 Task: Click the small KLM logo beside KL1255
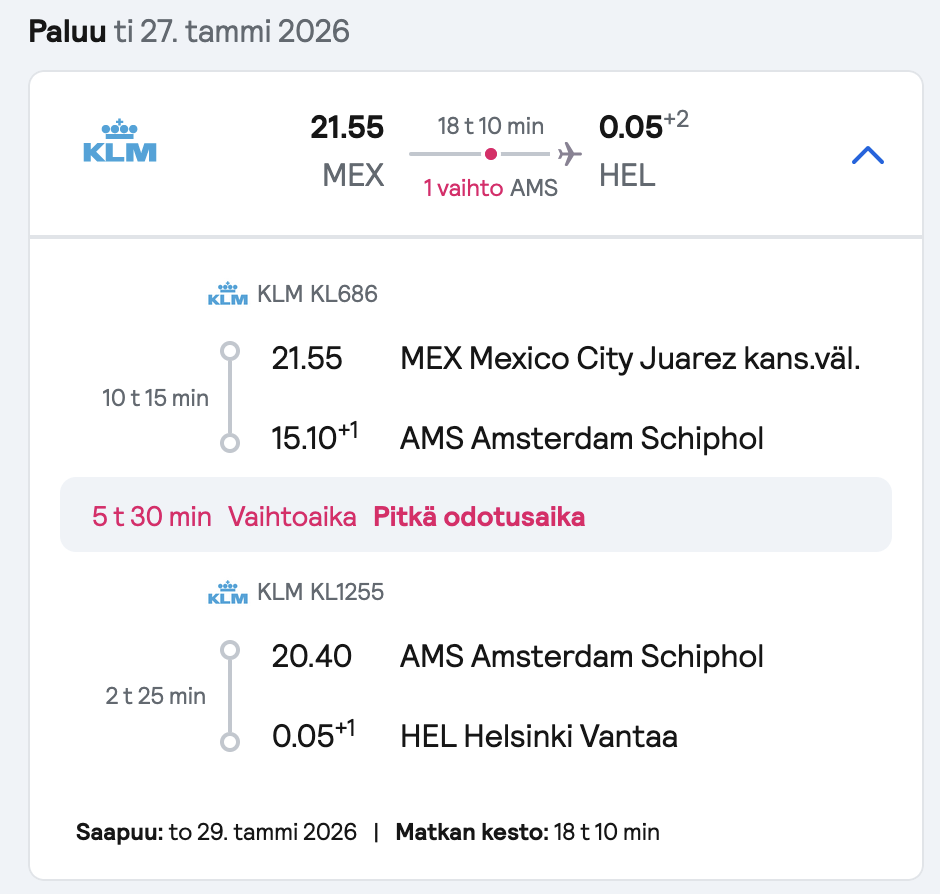click(228, 592)
